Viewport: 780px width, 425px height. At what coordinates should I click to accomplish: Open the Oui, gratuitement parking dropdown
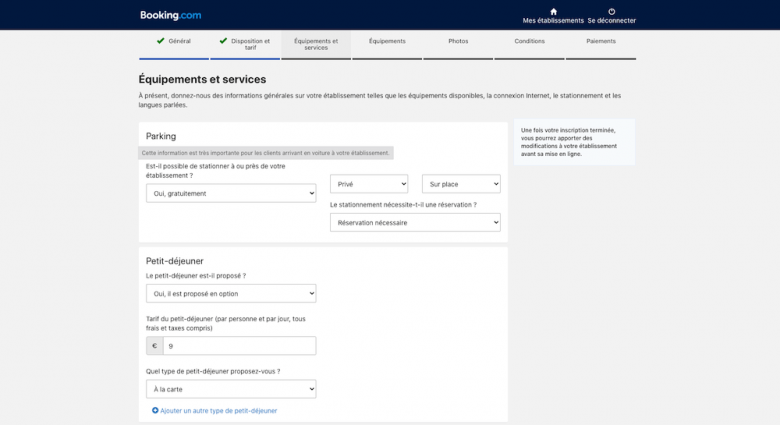231,194
